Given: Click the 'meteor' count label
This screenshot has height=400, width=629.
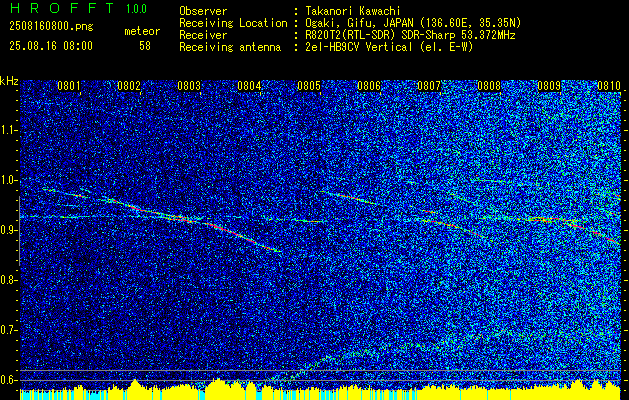Looking at the screenshot, I should (x=142, y=31).
